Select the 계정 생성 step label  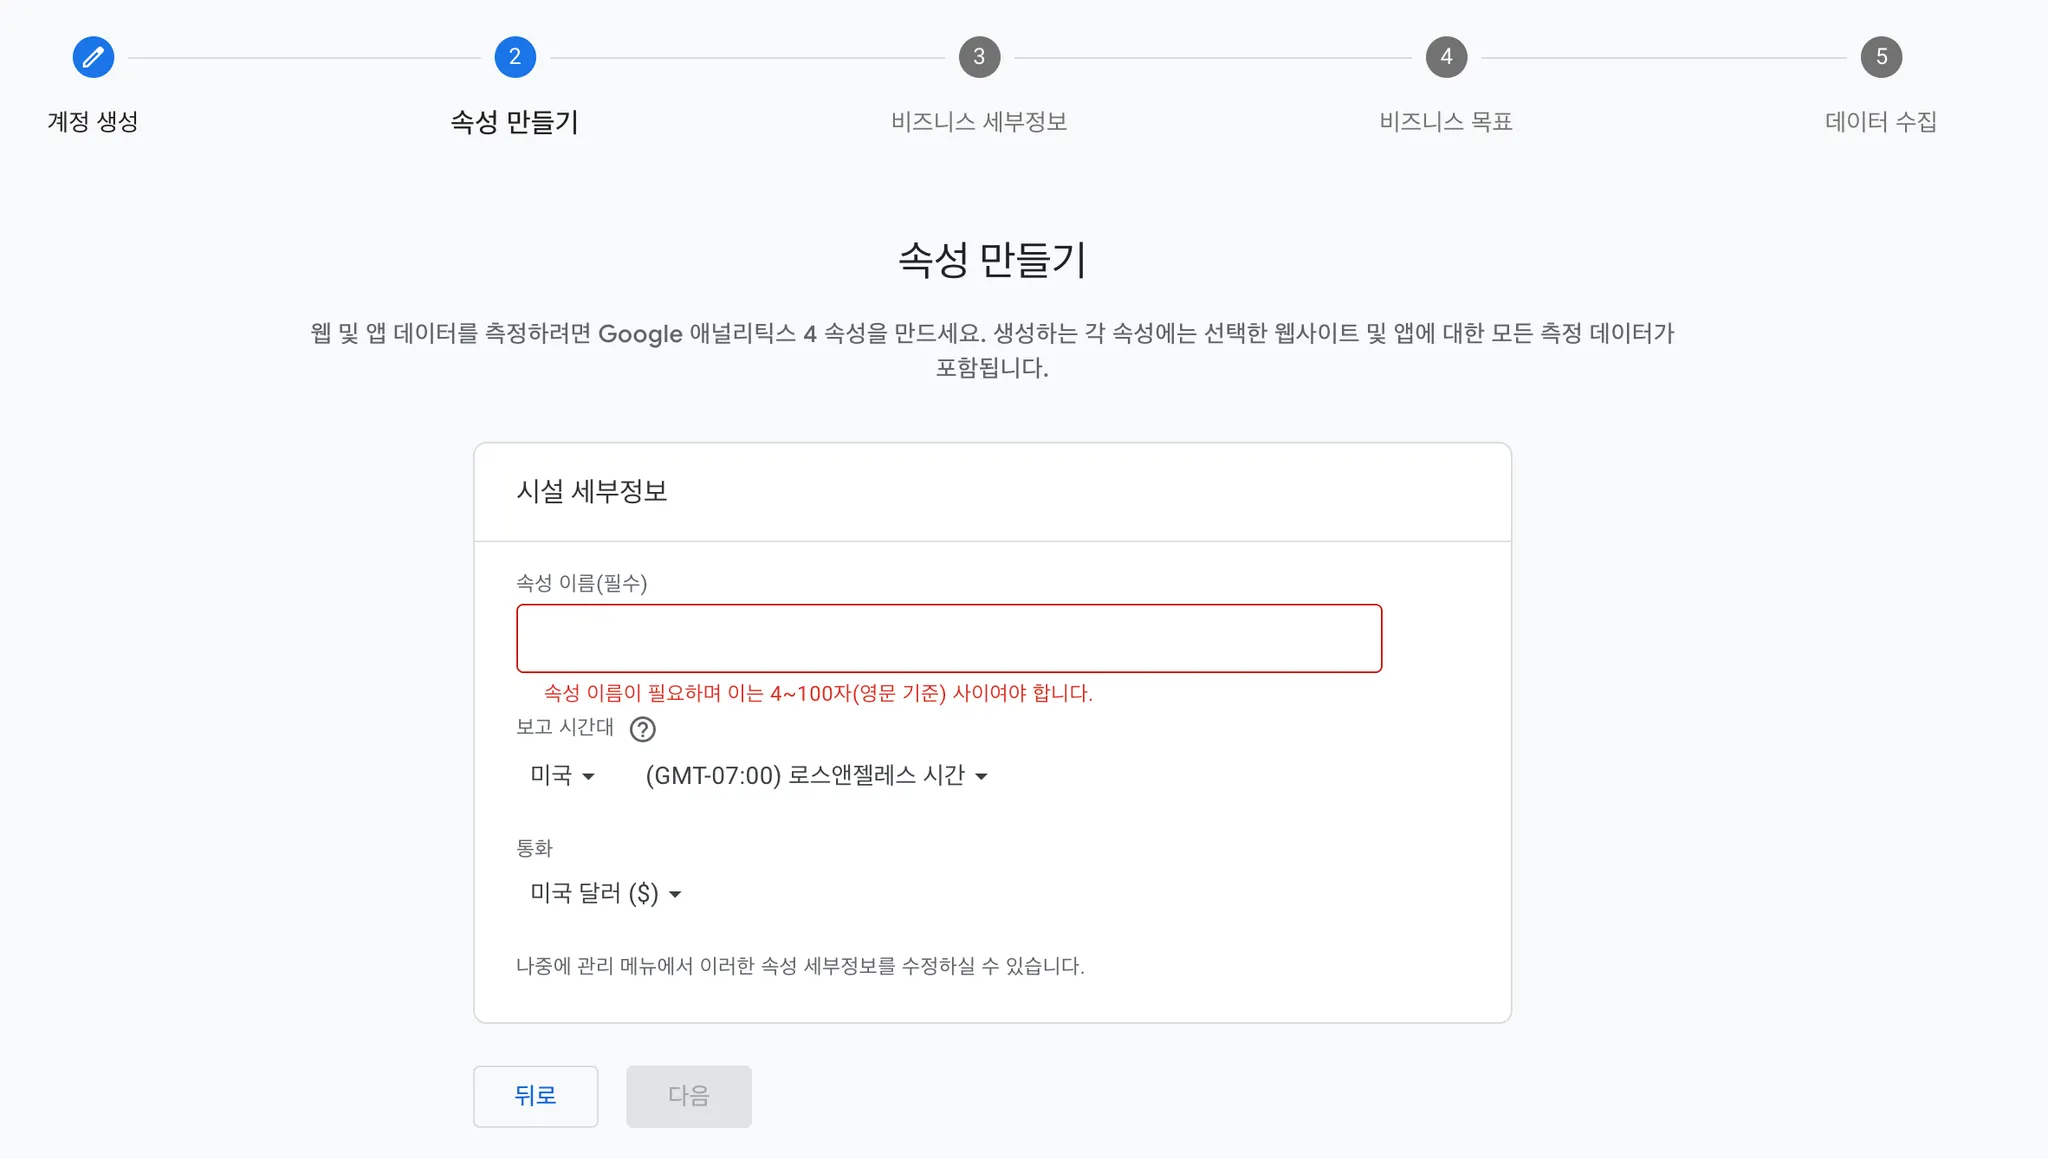(x=93, y=122)
